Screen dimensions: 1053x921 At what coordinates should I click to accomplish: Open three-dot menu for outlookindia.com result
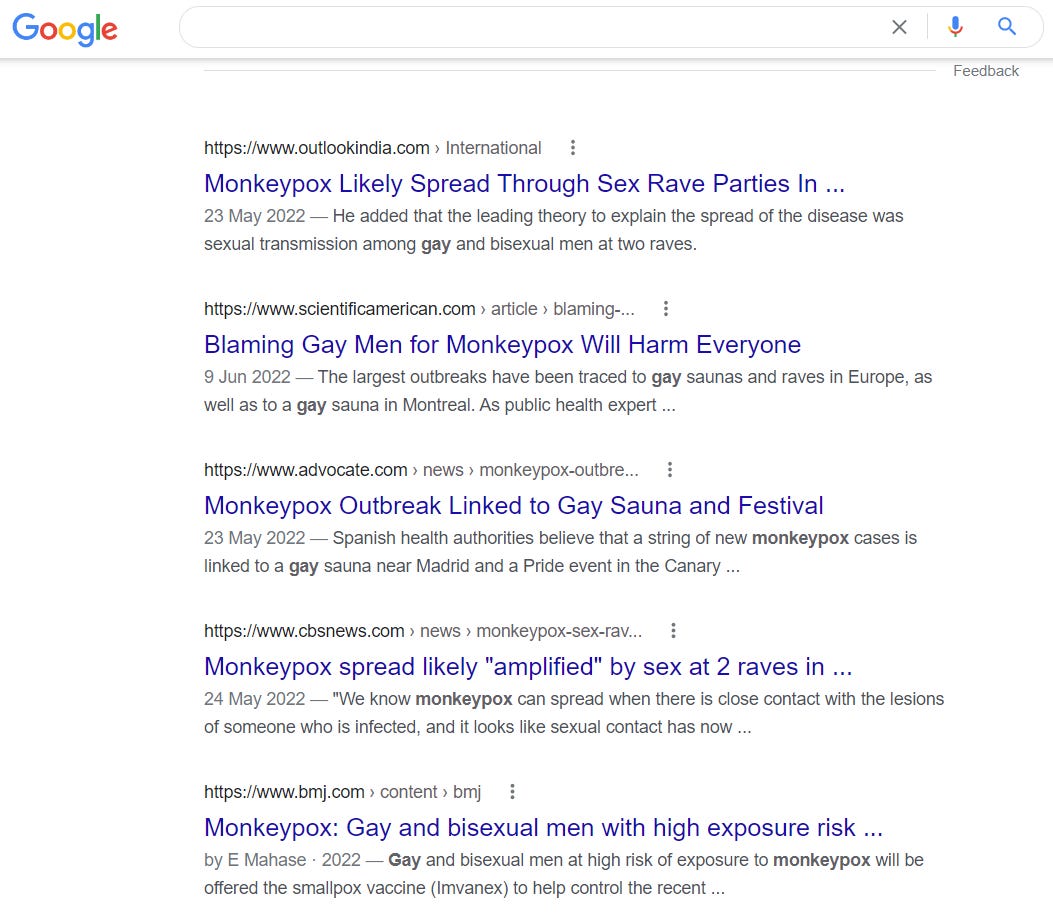point(573,148)
